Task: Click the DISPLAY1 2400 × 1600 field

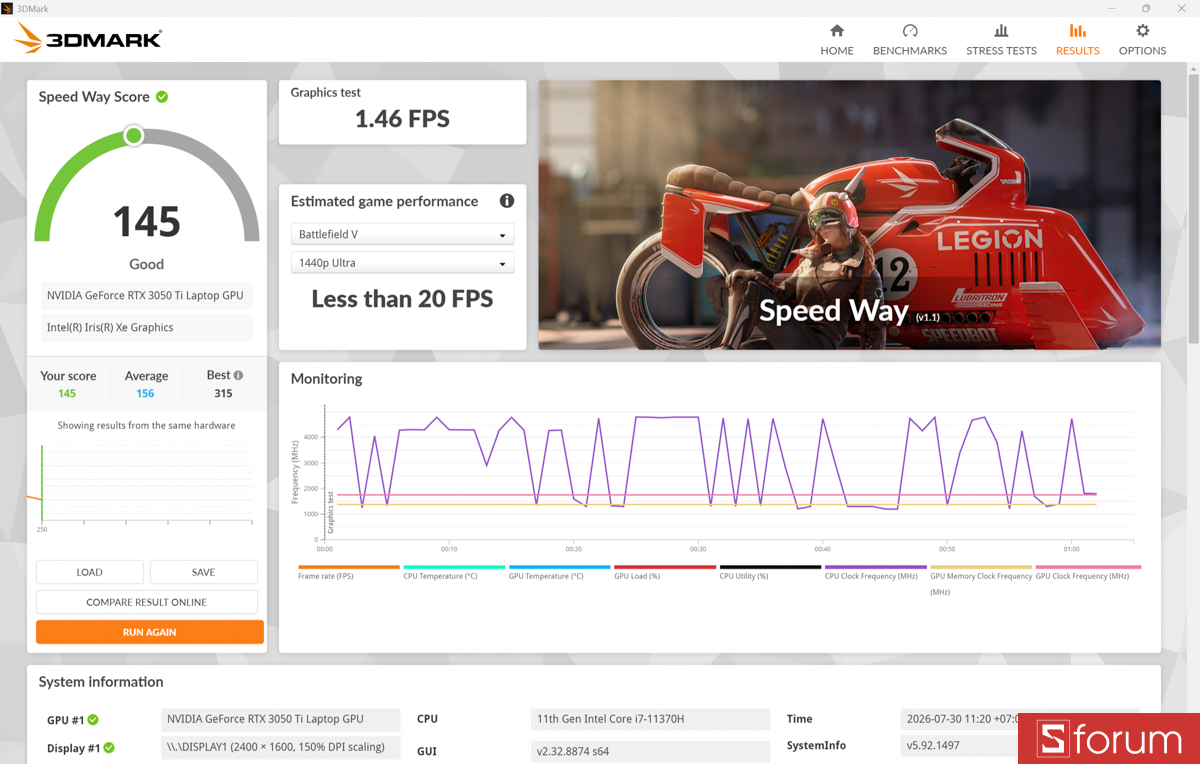Action: click(281, 748)
